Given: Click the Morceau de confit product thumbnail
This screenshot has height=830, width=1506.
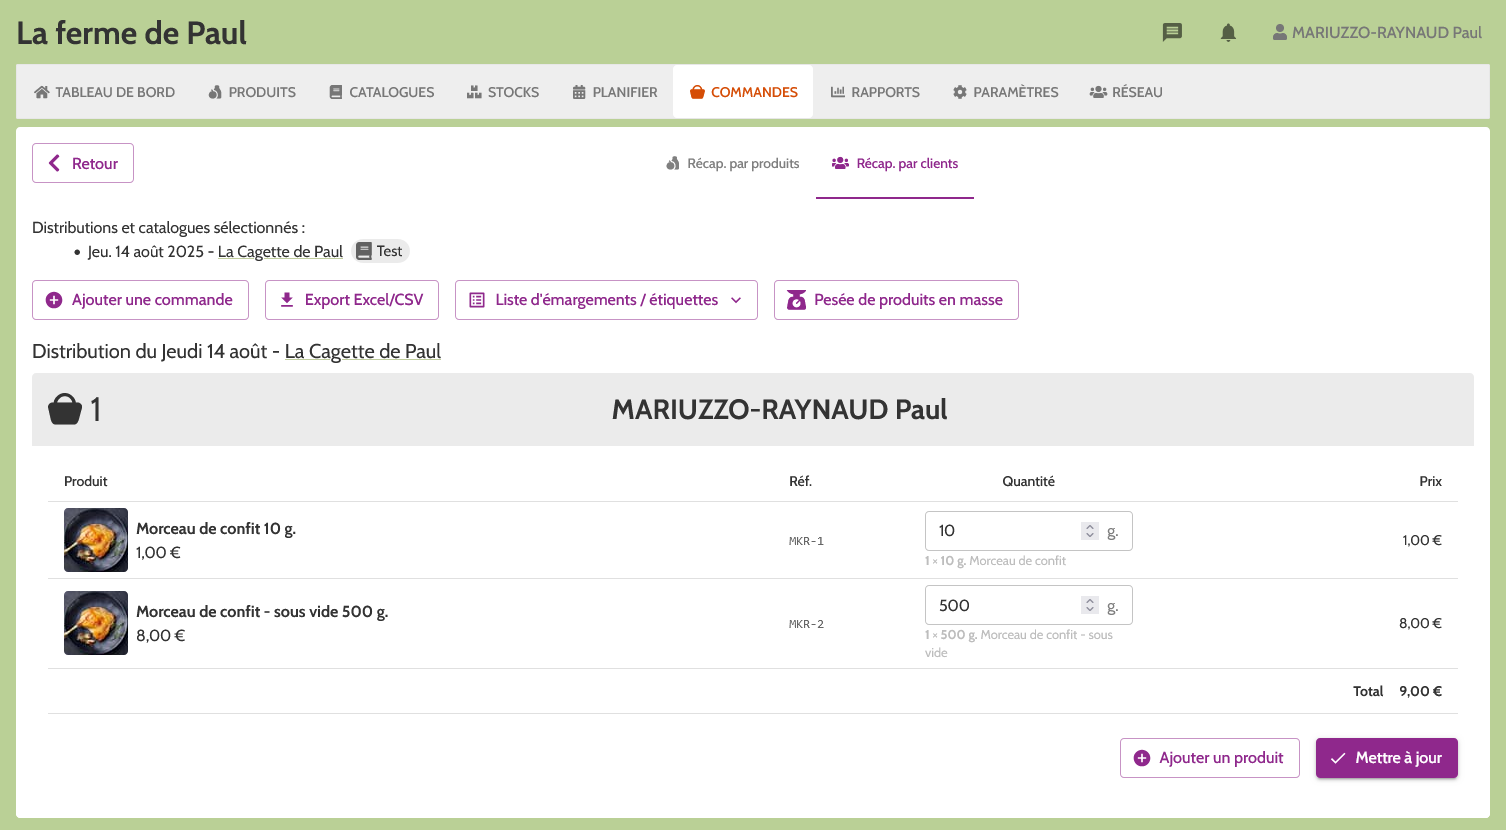Looking at the screenshot, I should 95,540.
